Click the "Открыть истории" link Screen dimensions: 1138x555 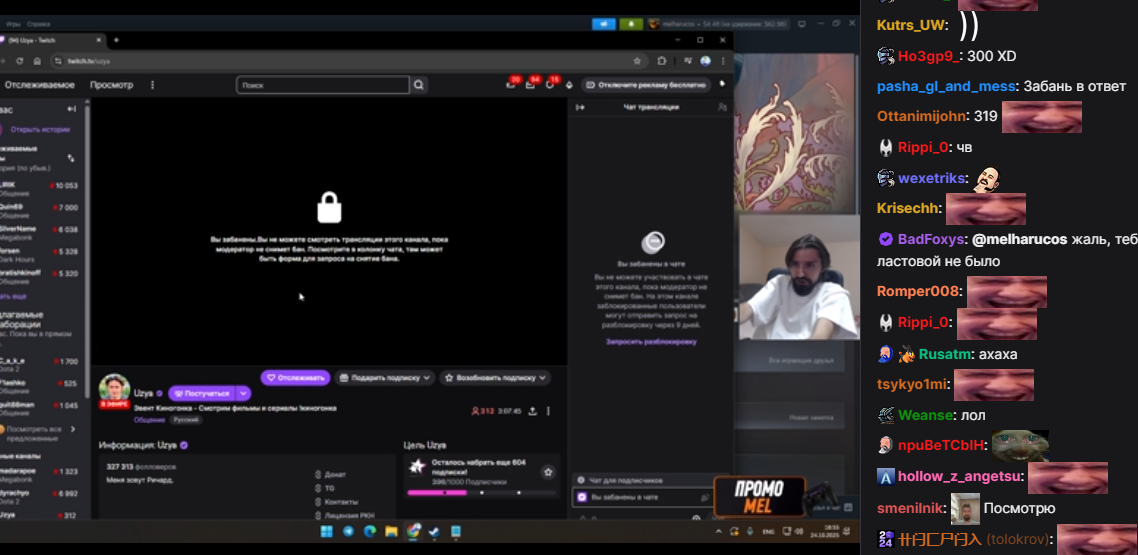pos(40,129)
